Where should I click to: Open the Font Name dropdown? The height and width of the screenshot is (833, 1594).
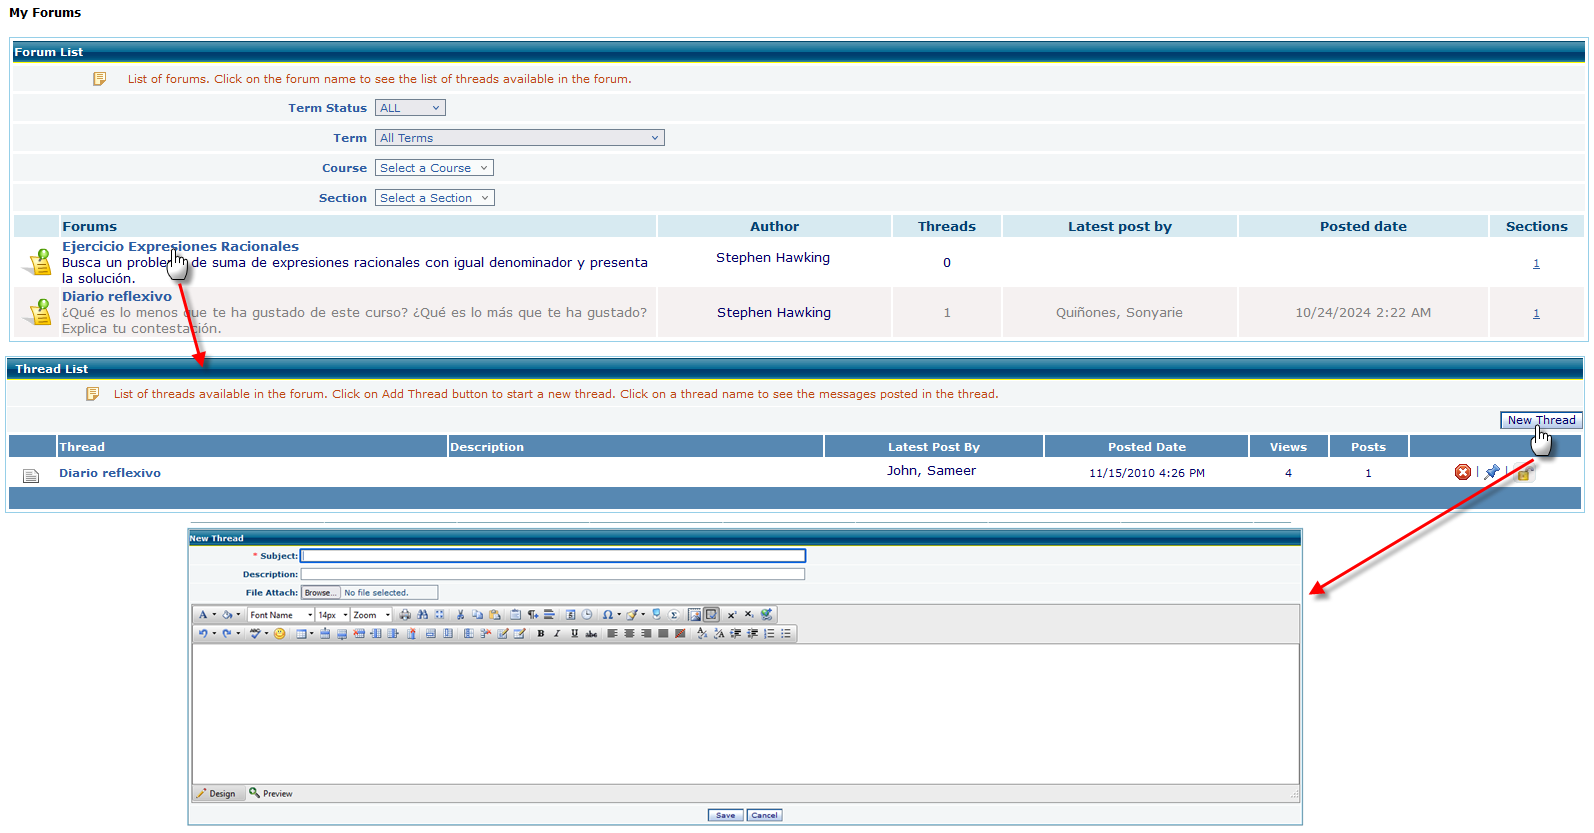pyautogui.click(x=280, y=615)
